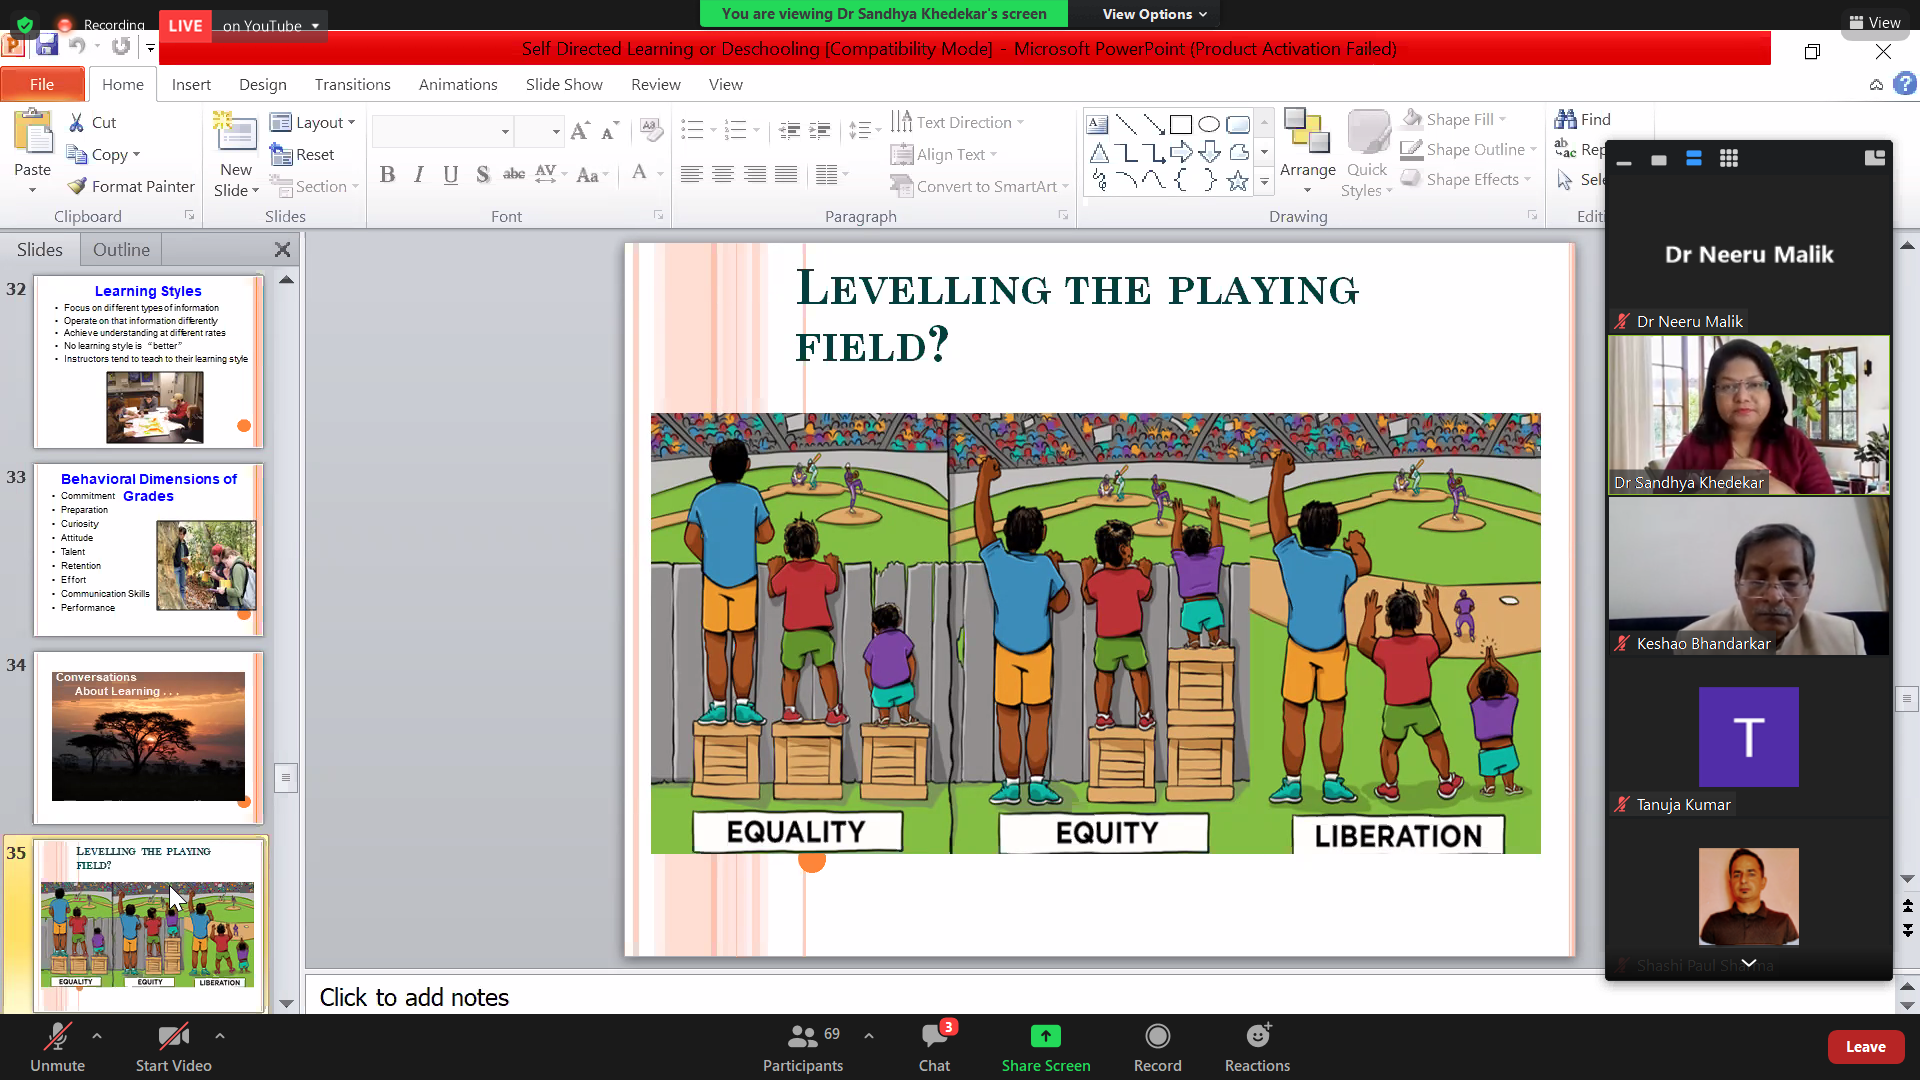Open the Arrange objects menu

point(1307,150)
